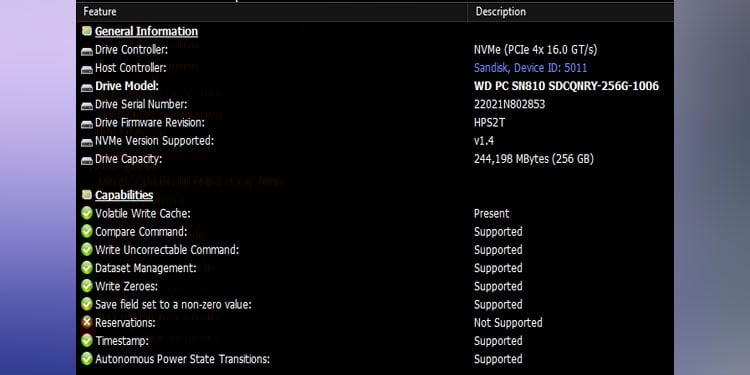Click the General Information section icon
The width and height of the screenshot is (750, 375).
[x=87, y=31]
